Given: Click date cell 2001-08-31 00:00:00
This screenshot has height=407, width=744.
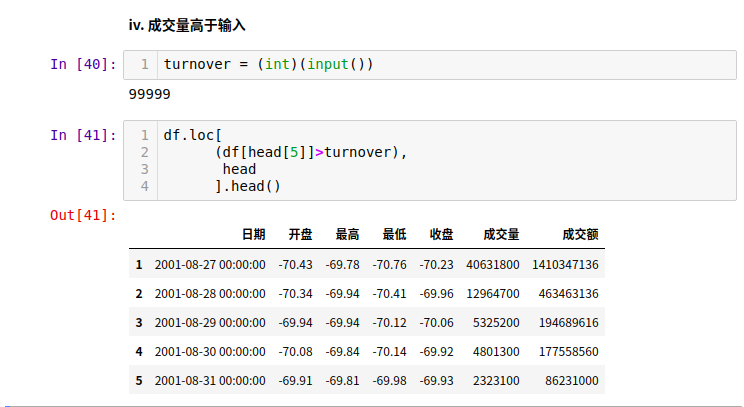Looking at the screenshot, I should (x=210, y=380).
